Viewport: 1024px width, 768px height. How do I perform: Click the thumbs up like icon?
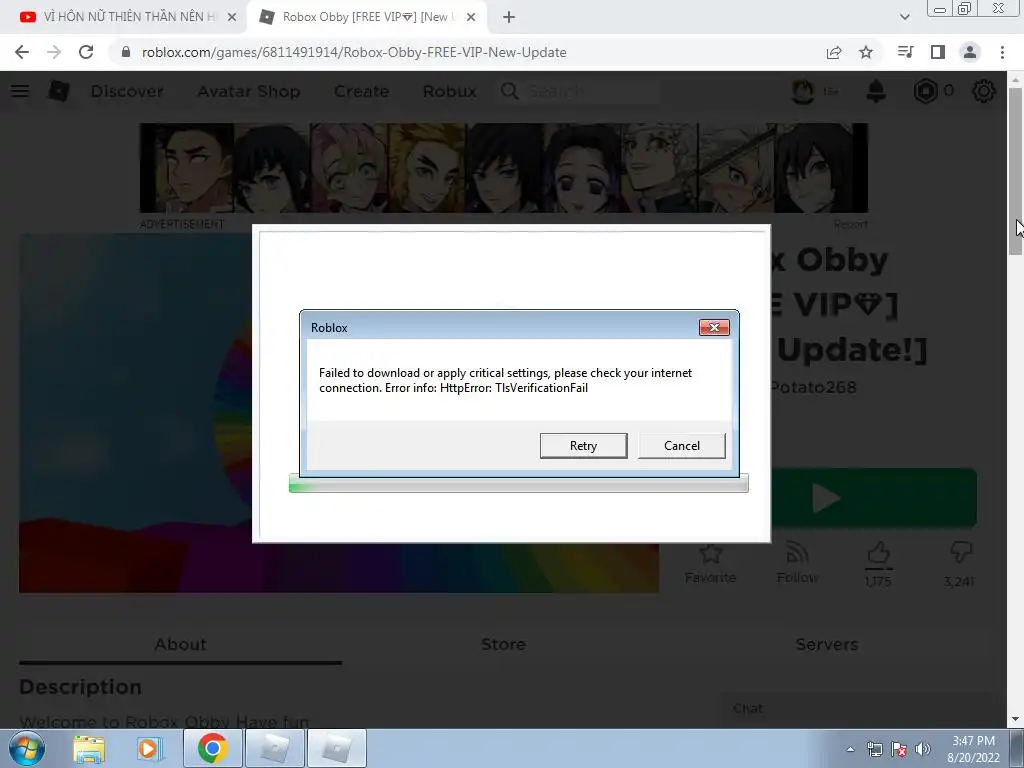tap(878, 552)
